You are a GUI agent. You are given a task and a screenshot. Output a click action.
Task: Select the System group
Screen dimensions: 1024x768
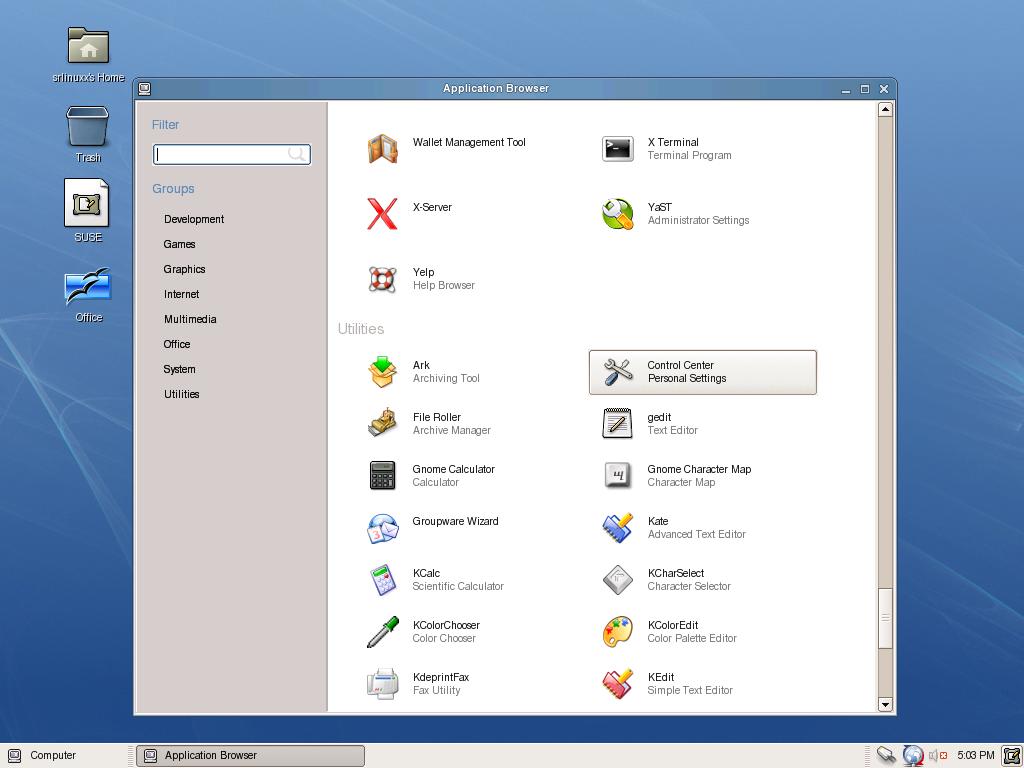click(180, 369)
